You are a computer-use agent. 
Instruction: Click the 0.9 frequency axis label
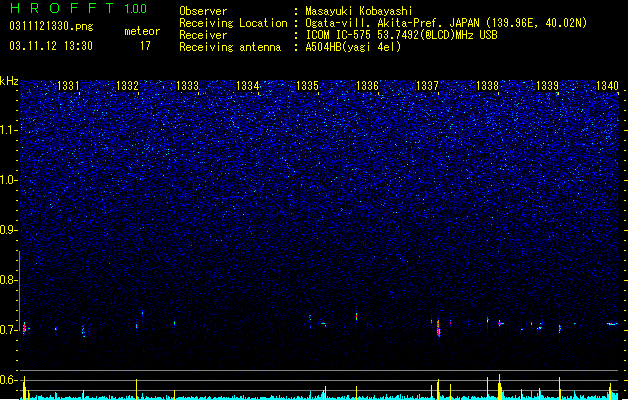coord(8,230)
